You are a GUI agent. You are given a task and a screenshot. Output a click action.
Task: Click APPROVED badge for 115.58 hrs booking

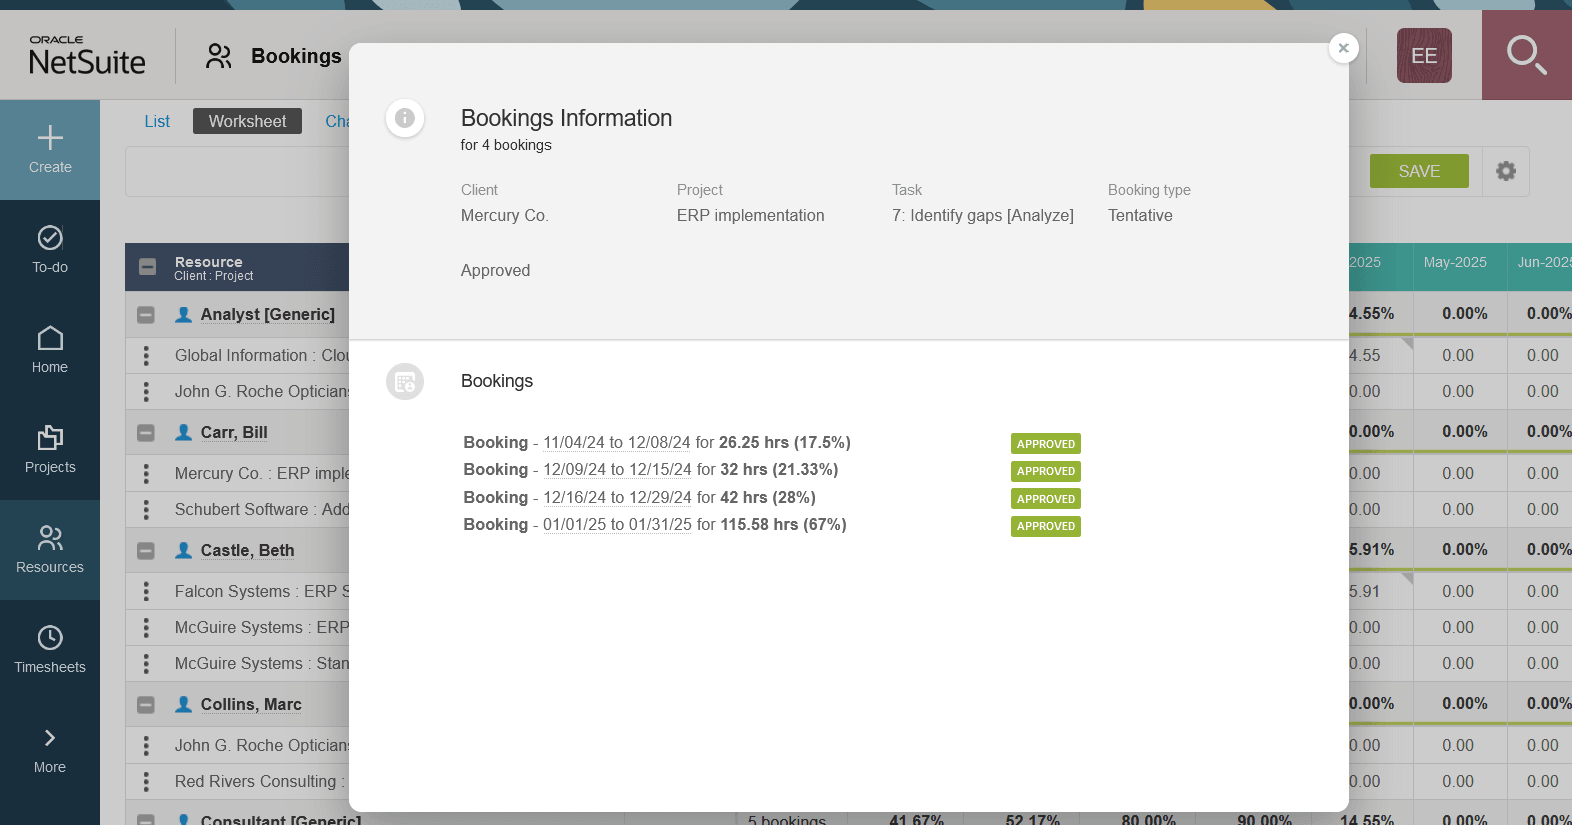[x=1046, y=526]
